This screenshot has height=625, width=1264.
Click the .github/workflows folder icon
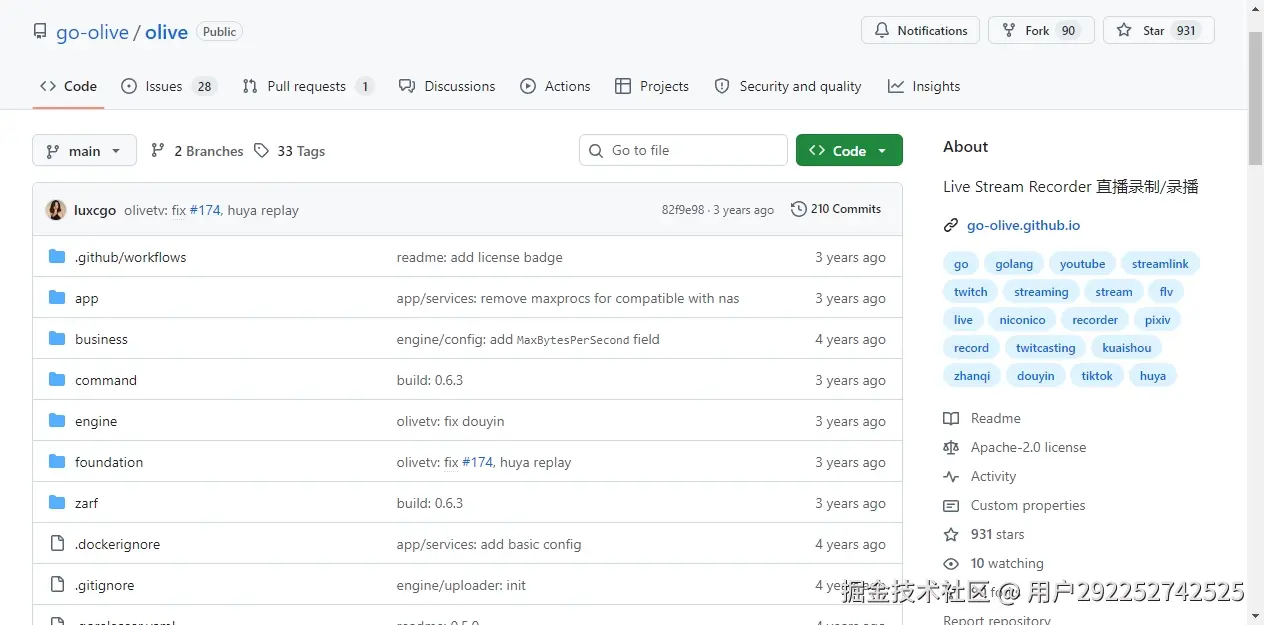pos(57,257)
